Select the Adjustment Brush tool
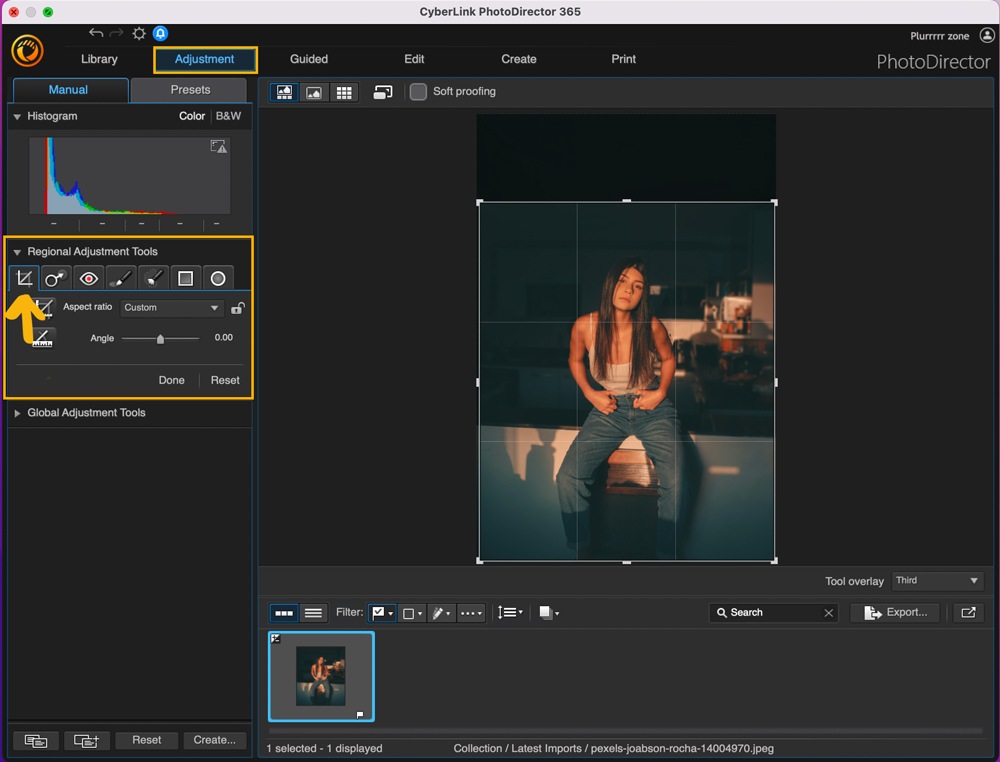Image resolution: width=1000 pixels, height=762 pixels. [x=121, y=279]
